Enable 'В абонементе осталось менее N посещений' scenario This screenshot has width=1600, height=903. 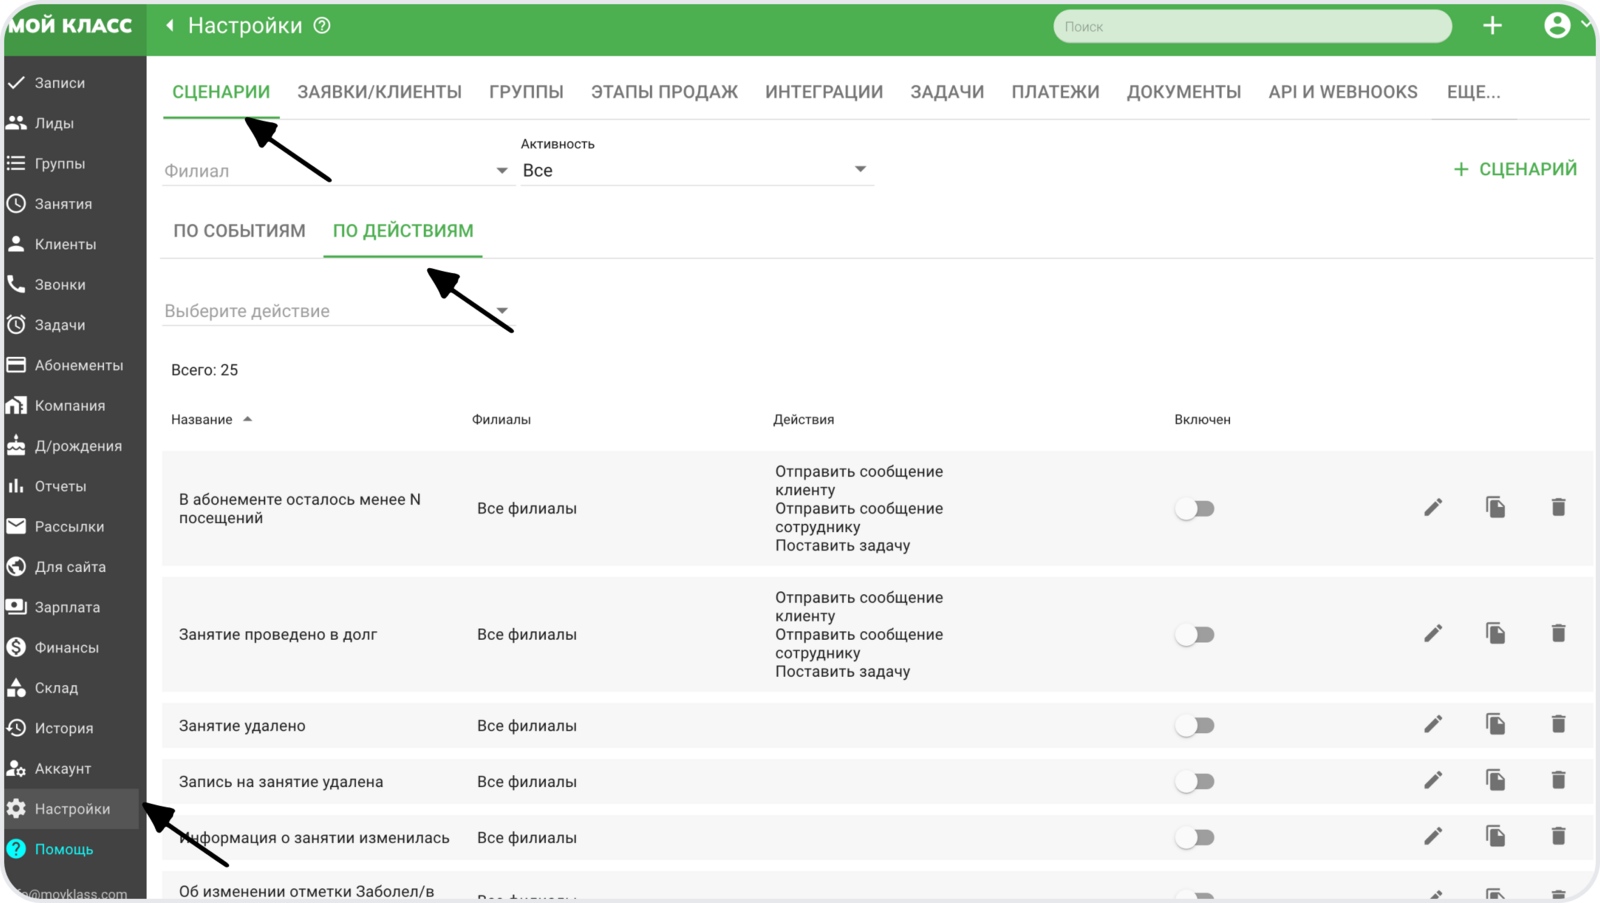tap(1195, 509)
